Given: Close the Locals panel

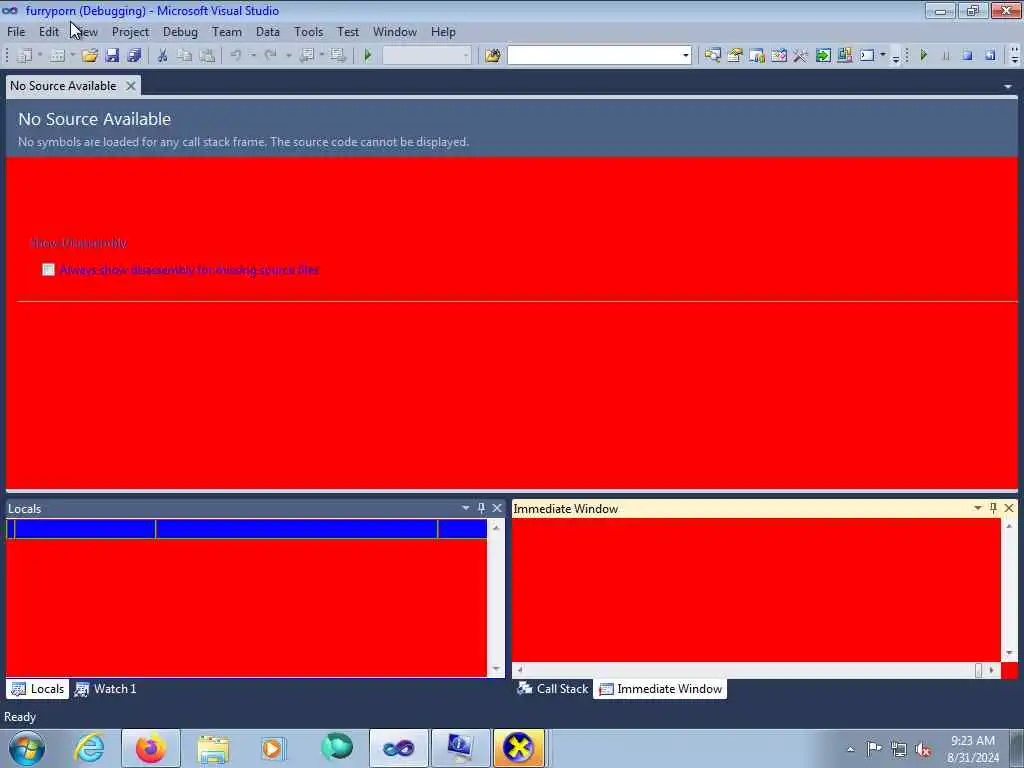Looking at the screenshot, I should pos(497,507).
